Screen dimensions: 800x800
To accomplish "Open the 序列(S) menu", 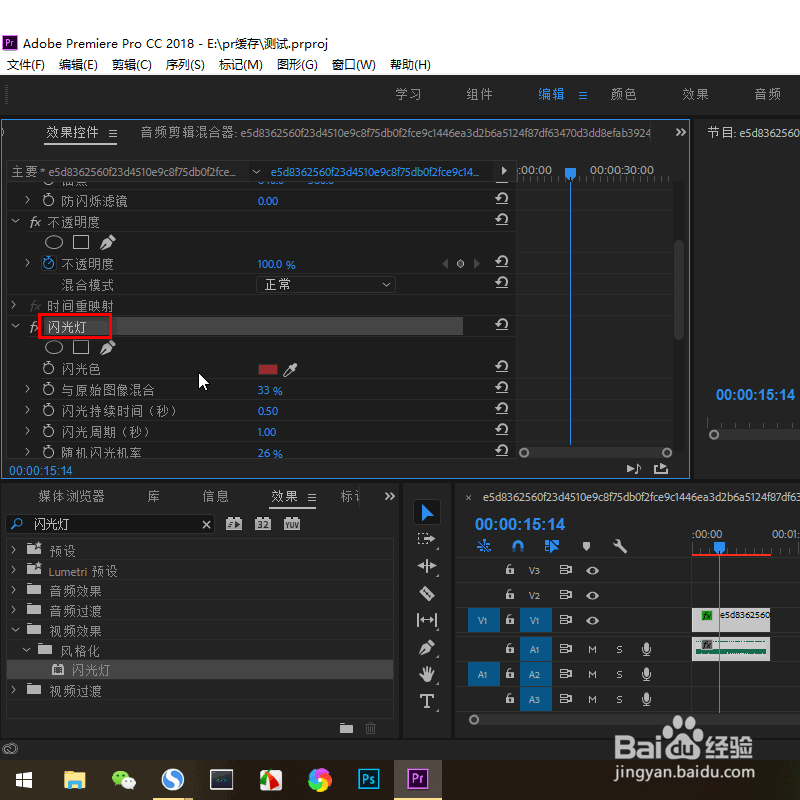I will click(x=185, y=65).
